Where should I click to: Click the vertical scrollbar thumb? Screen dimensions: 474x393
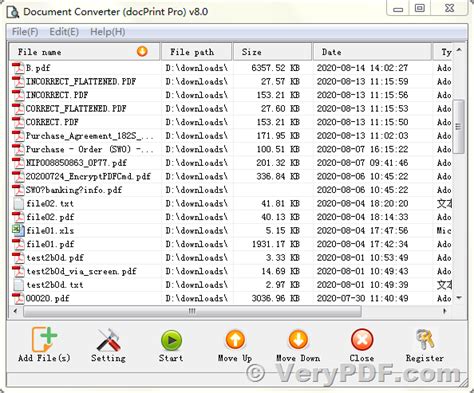tap(459, 126)
